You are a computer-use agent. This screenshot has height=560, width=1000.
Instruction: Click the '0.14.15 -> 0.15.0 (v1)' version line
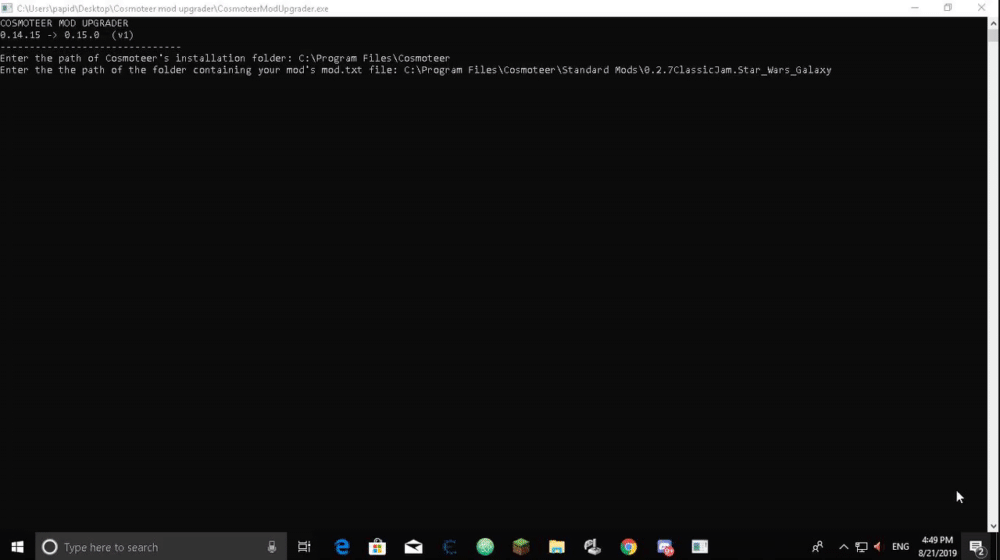click(67, 35)
